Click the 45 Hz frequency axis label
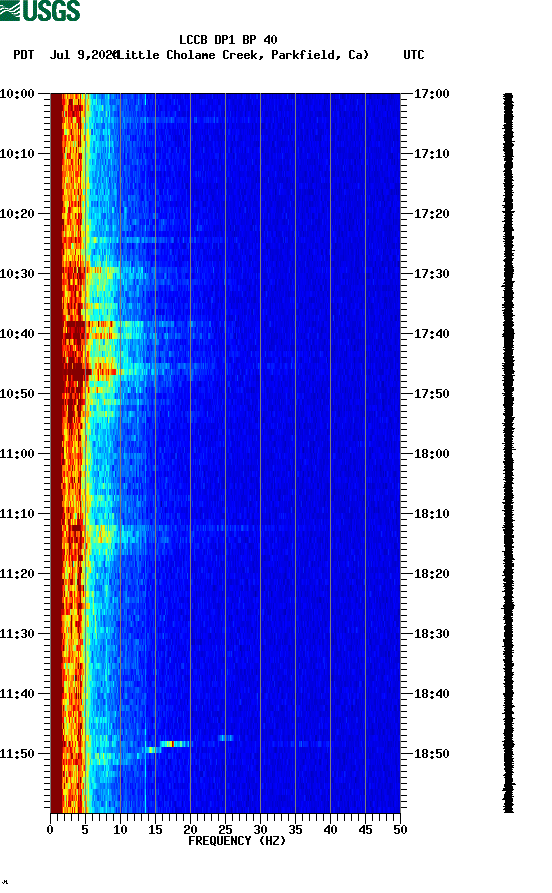 click(365, 830)
